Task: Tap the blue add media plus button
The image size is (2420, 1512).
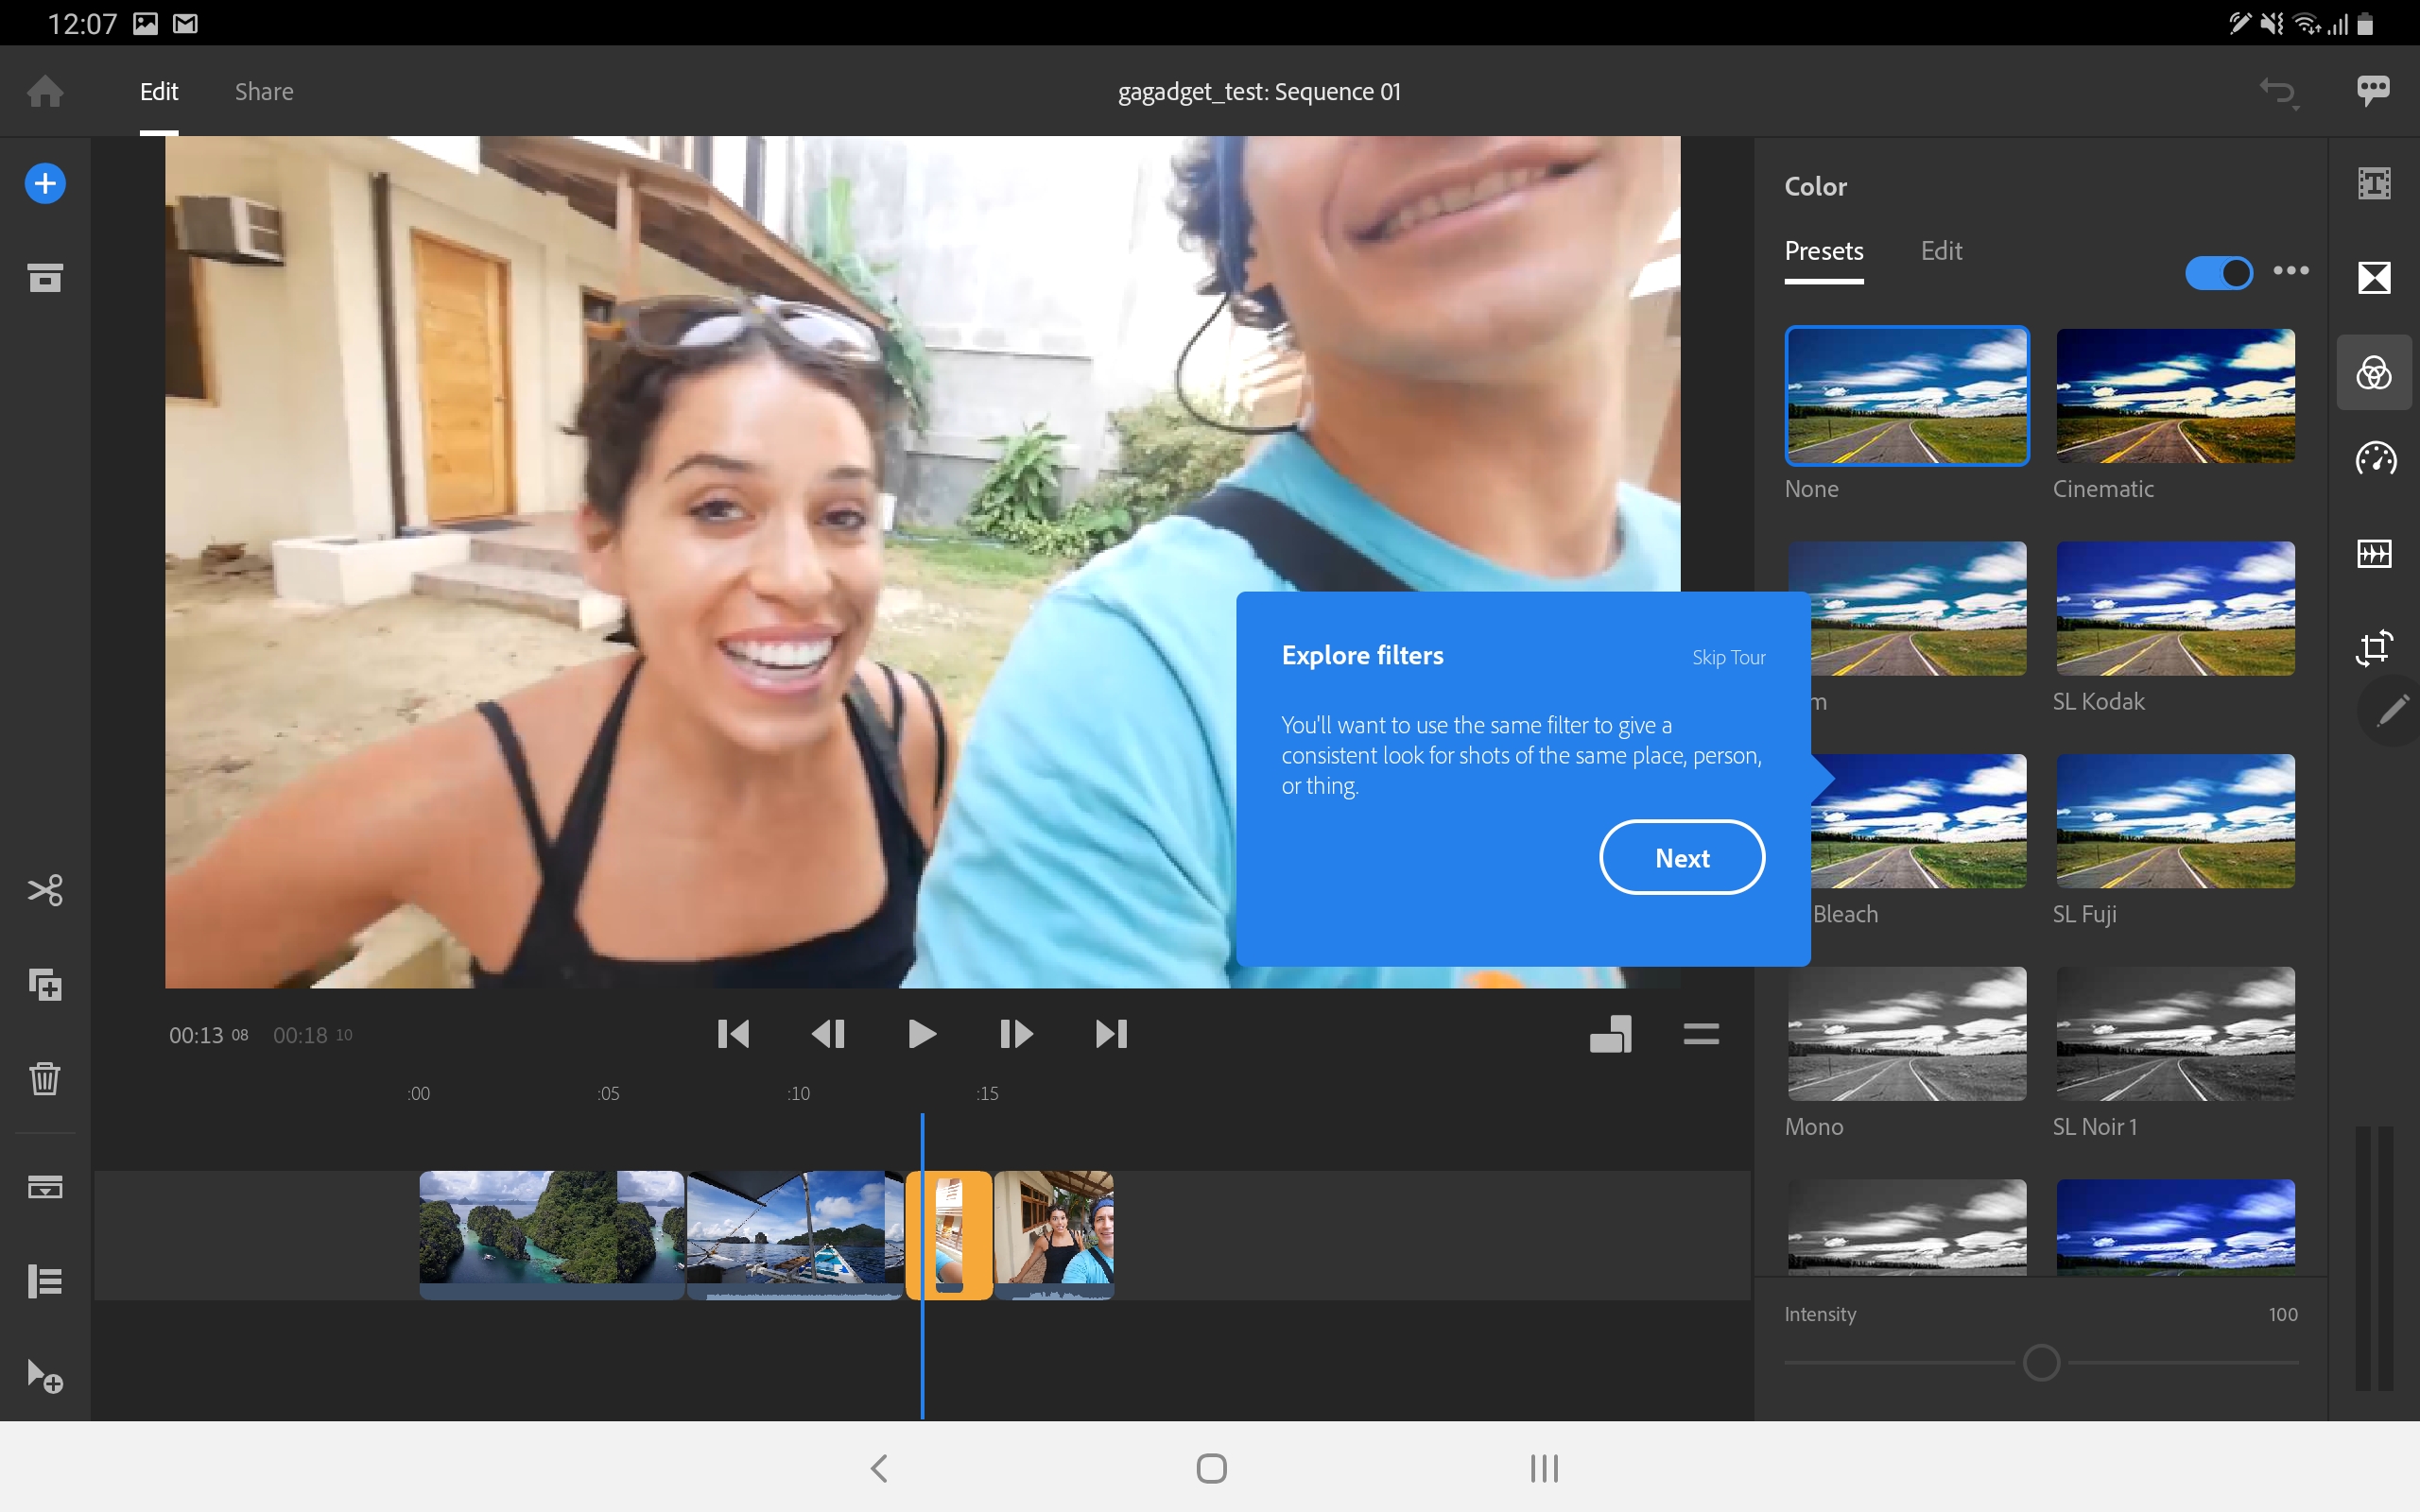Action: coord(45,183)
